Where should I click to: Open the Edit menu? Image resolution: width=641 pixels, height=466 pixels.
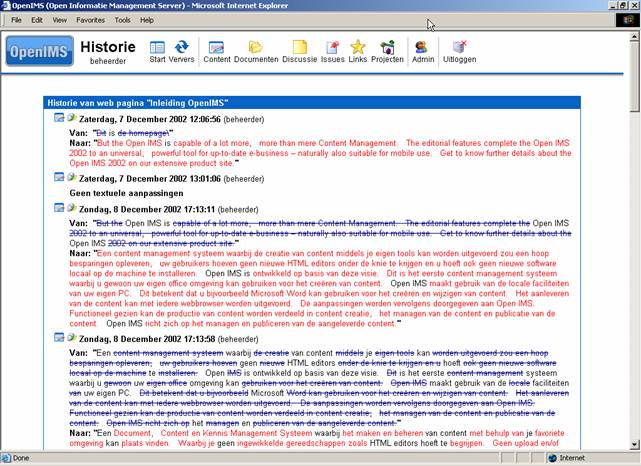coord(37,20)
